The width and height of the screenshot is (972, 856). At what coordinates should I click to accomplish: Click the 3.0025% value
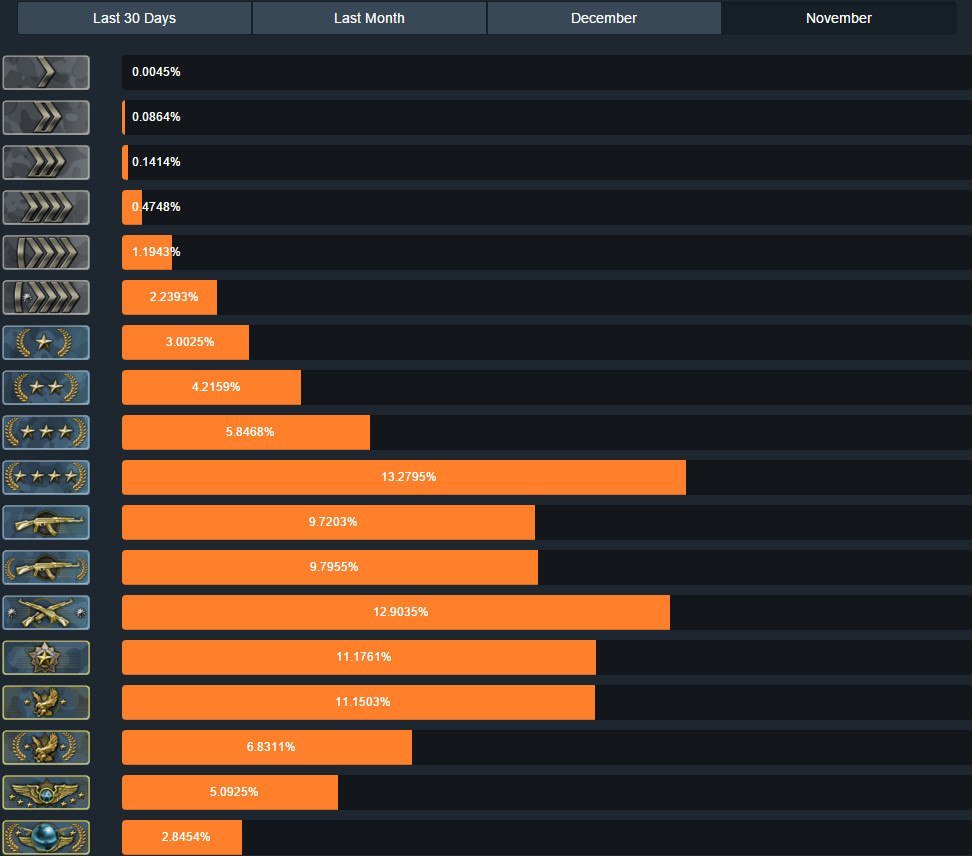[x=190, y=342]
